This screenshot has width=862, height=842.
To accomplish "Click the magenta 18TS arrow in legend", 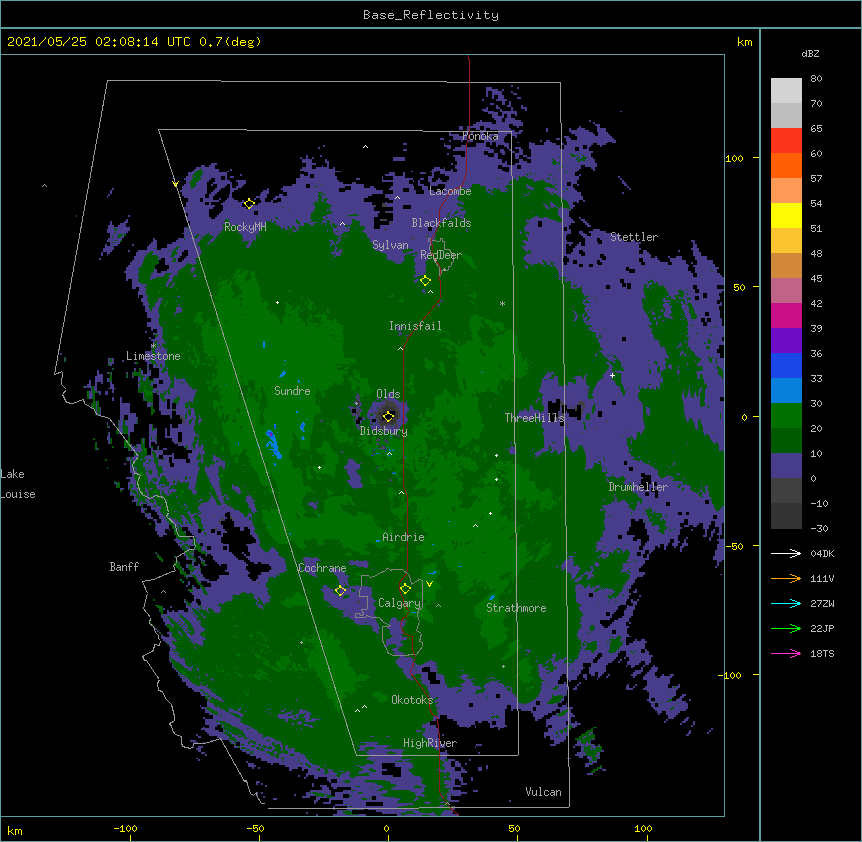I will click(x=786, y=653).
